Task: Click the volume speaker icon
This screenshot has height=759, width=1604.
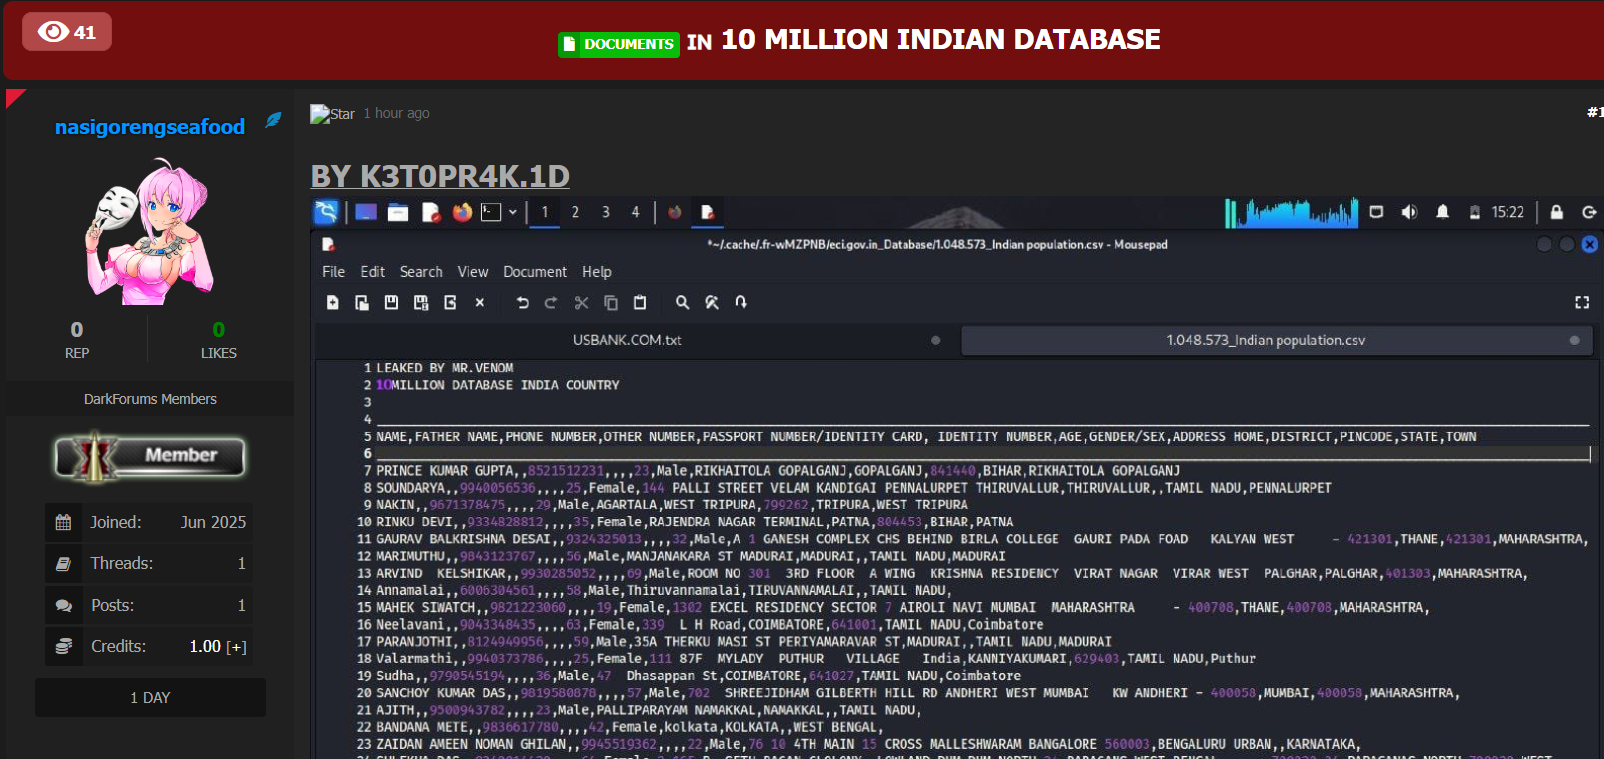Action: pos(1409,212)
